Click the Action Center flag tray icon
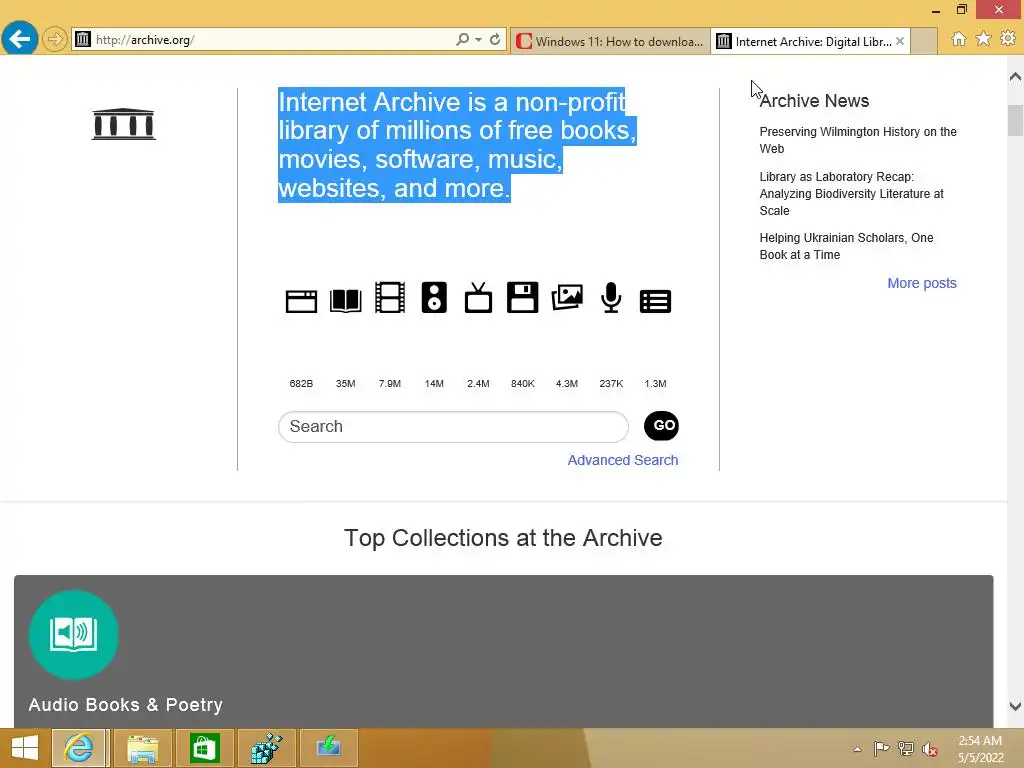The image size is (1024, 768). tap(881, 749)
